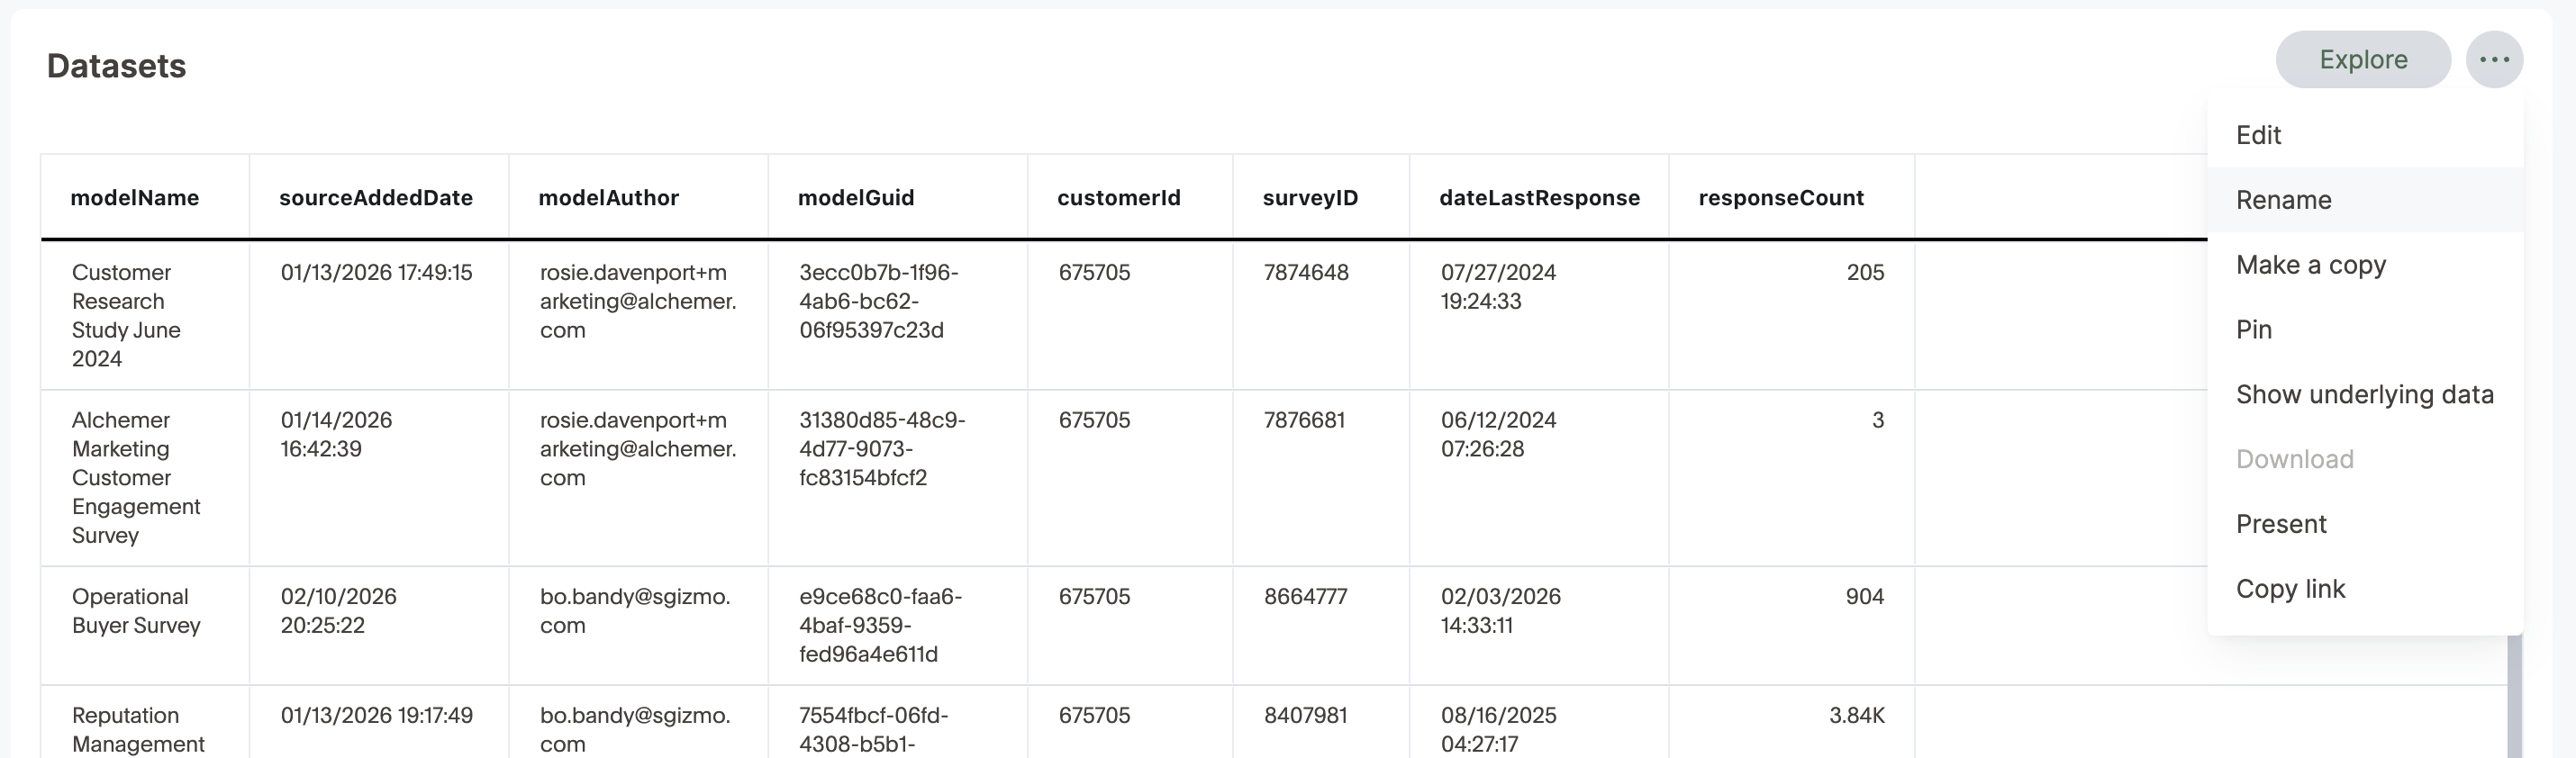Viewport: 2576px width, 758px height.
Task: Select Edit from the menu
Action: point(2258,135)
